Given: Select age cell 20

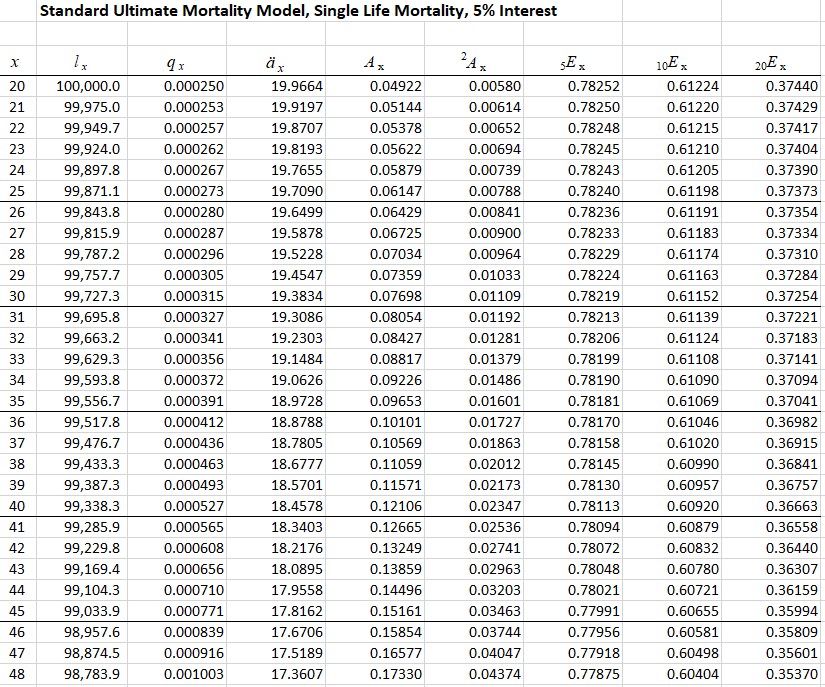Looking at the screenshot, I should pyautogui.click(x=17, y=86).
